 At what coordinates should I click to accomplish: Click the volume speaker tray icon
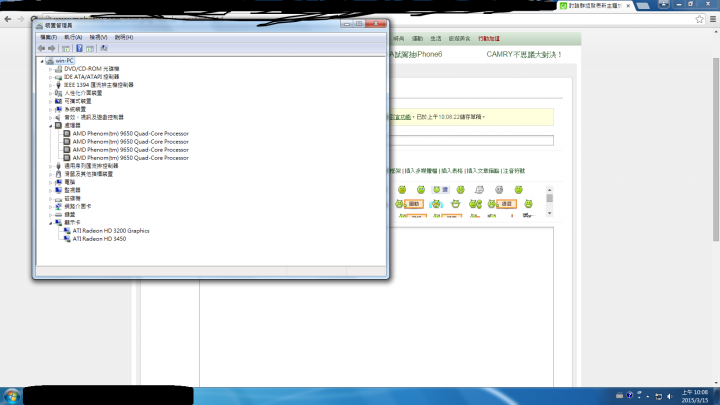pos(670,396)
